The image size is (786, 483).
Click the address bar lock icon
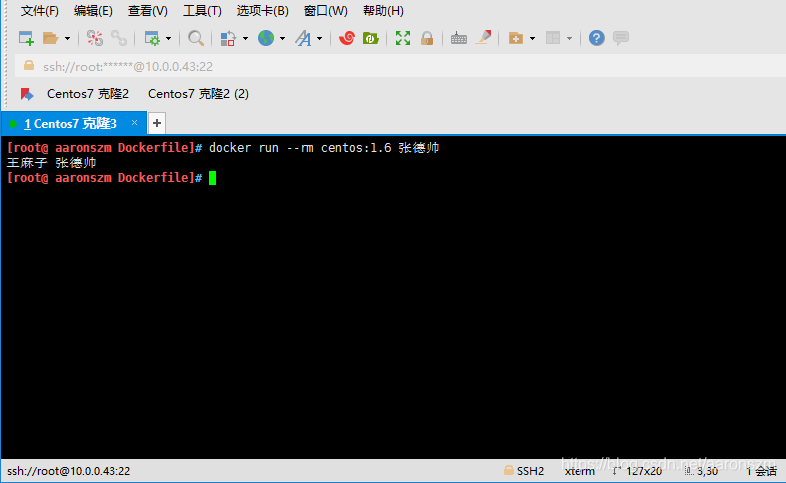[29, 66]
